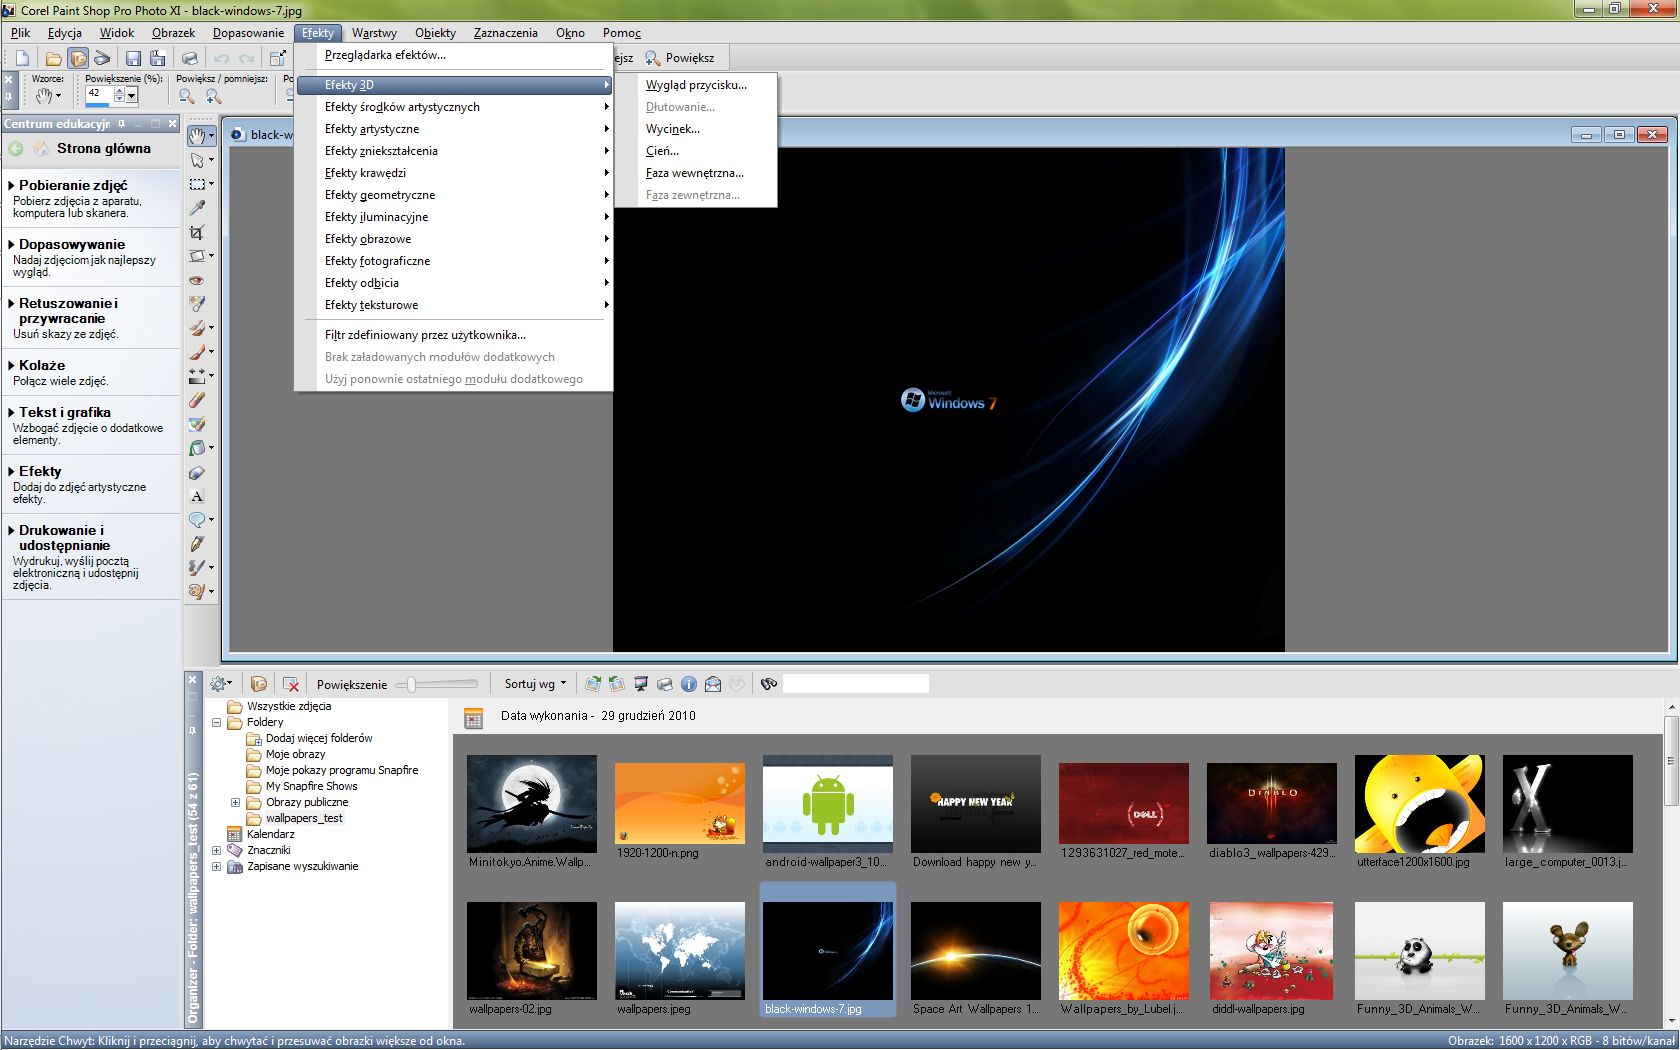1680x1050 pixels.
Task: Click the Save As floppy icon
Action: coord(157,58)
